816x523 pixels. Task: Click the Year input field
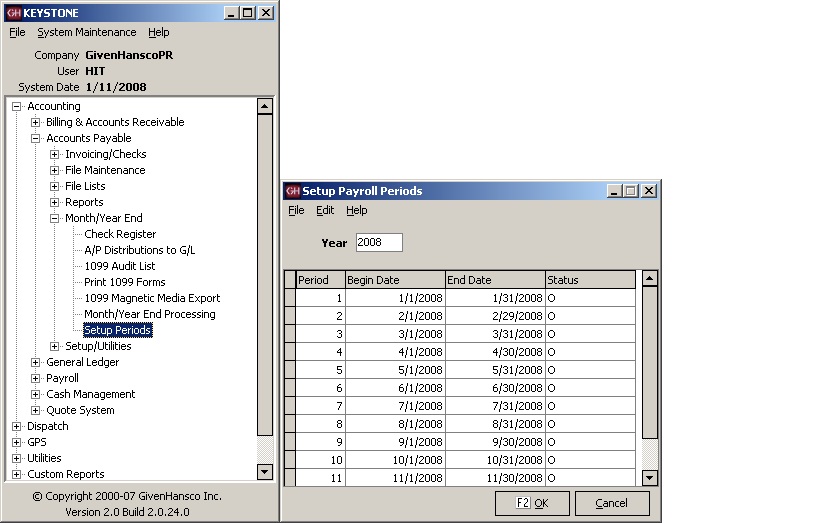pyautogui.click(x=378, y=242)
